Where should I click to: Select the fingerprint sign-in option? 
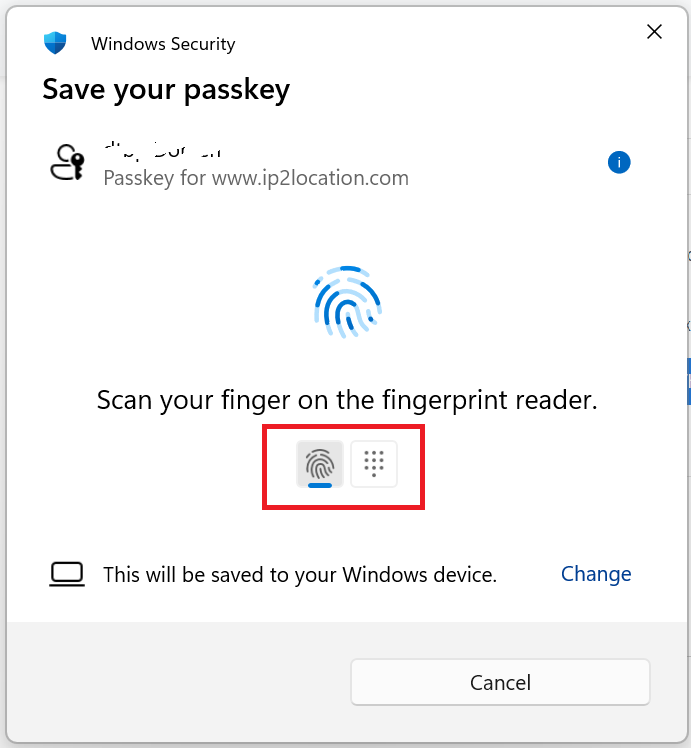(x=320, y=464)
